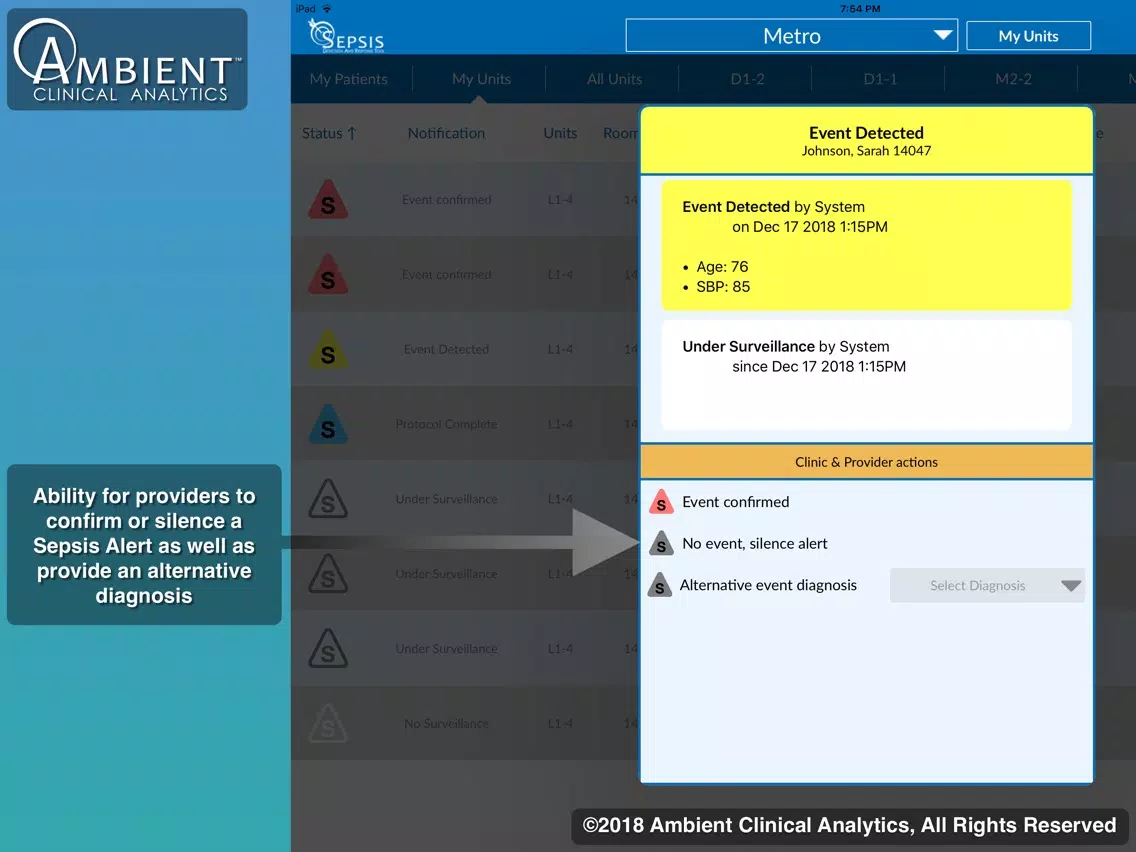Switch to the All Units tab
The height and width of the screenshot is (852, 1136).
pyautogui.click(x=614, y=79)
